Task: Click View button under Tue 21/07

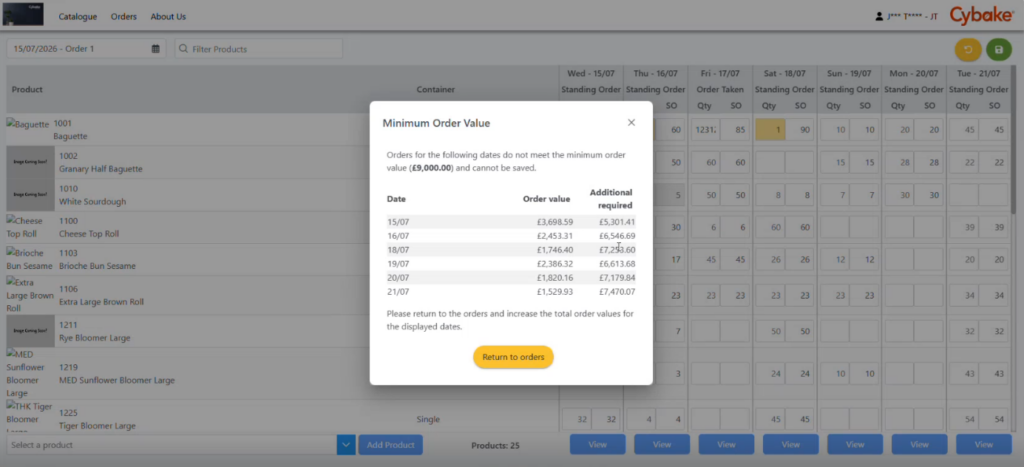Action: click(984, 445)
